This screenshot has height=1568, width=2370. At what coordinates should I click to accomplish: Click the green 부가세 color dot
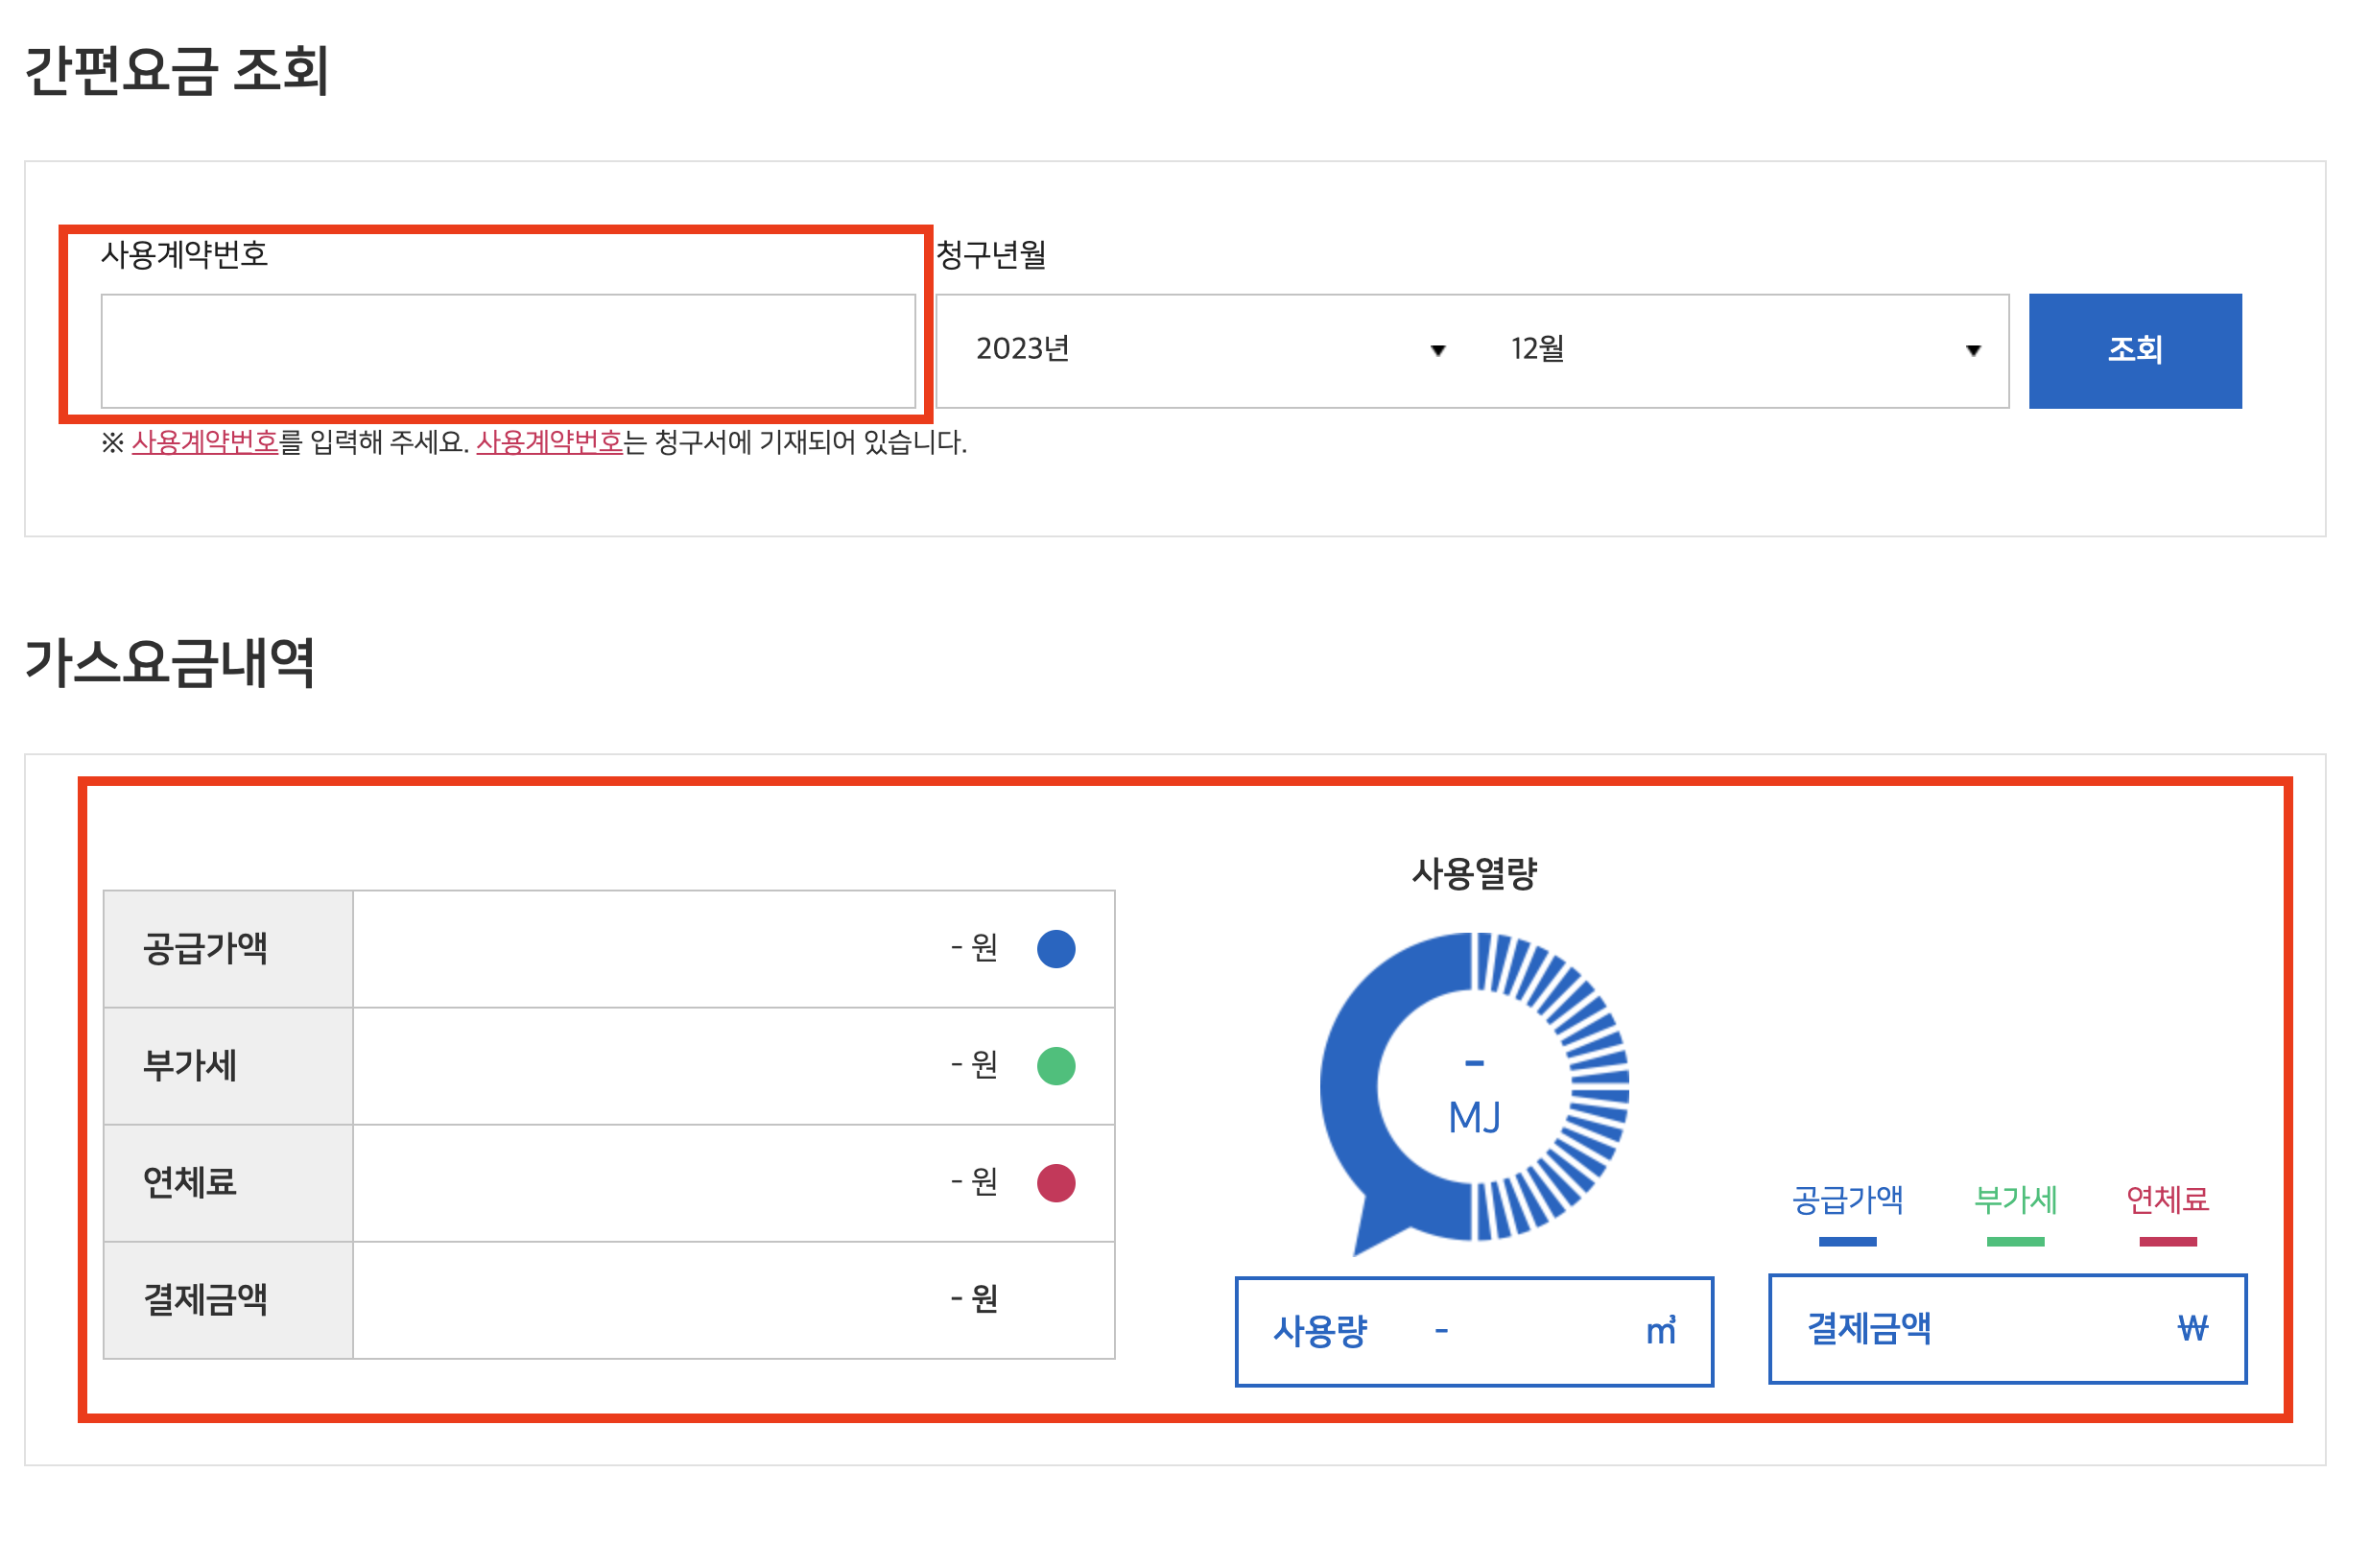coord(1056,1066)
